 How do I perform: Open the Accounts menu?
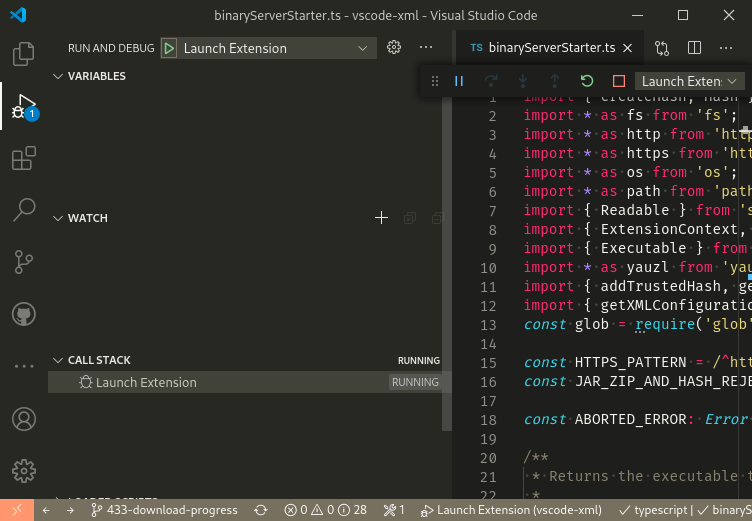24,419
